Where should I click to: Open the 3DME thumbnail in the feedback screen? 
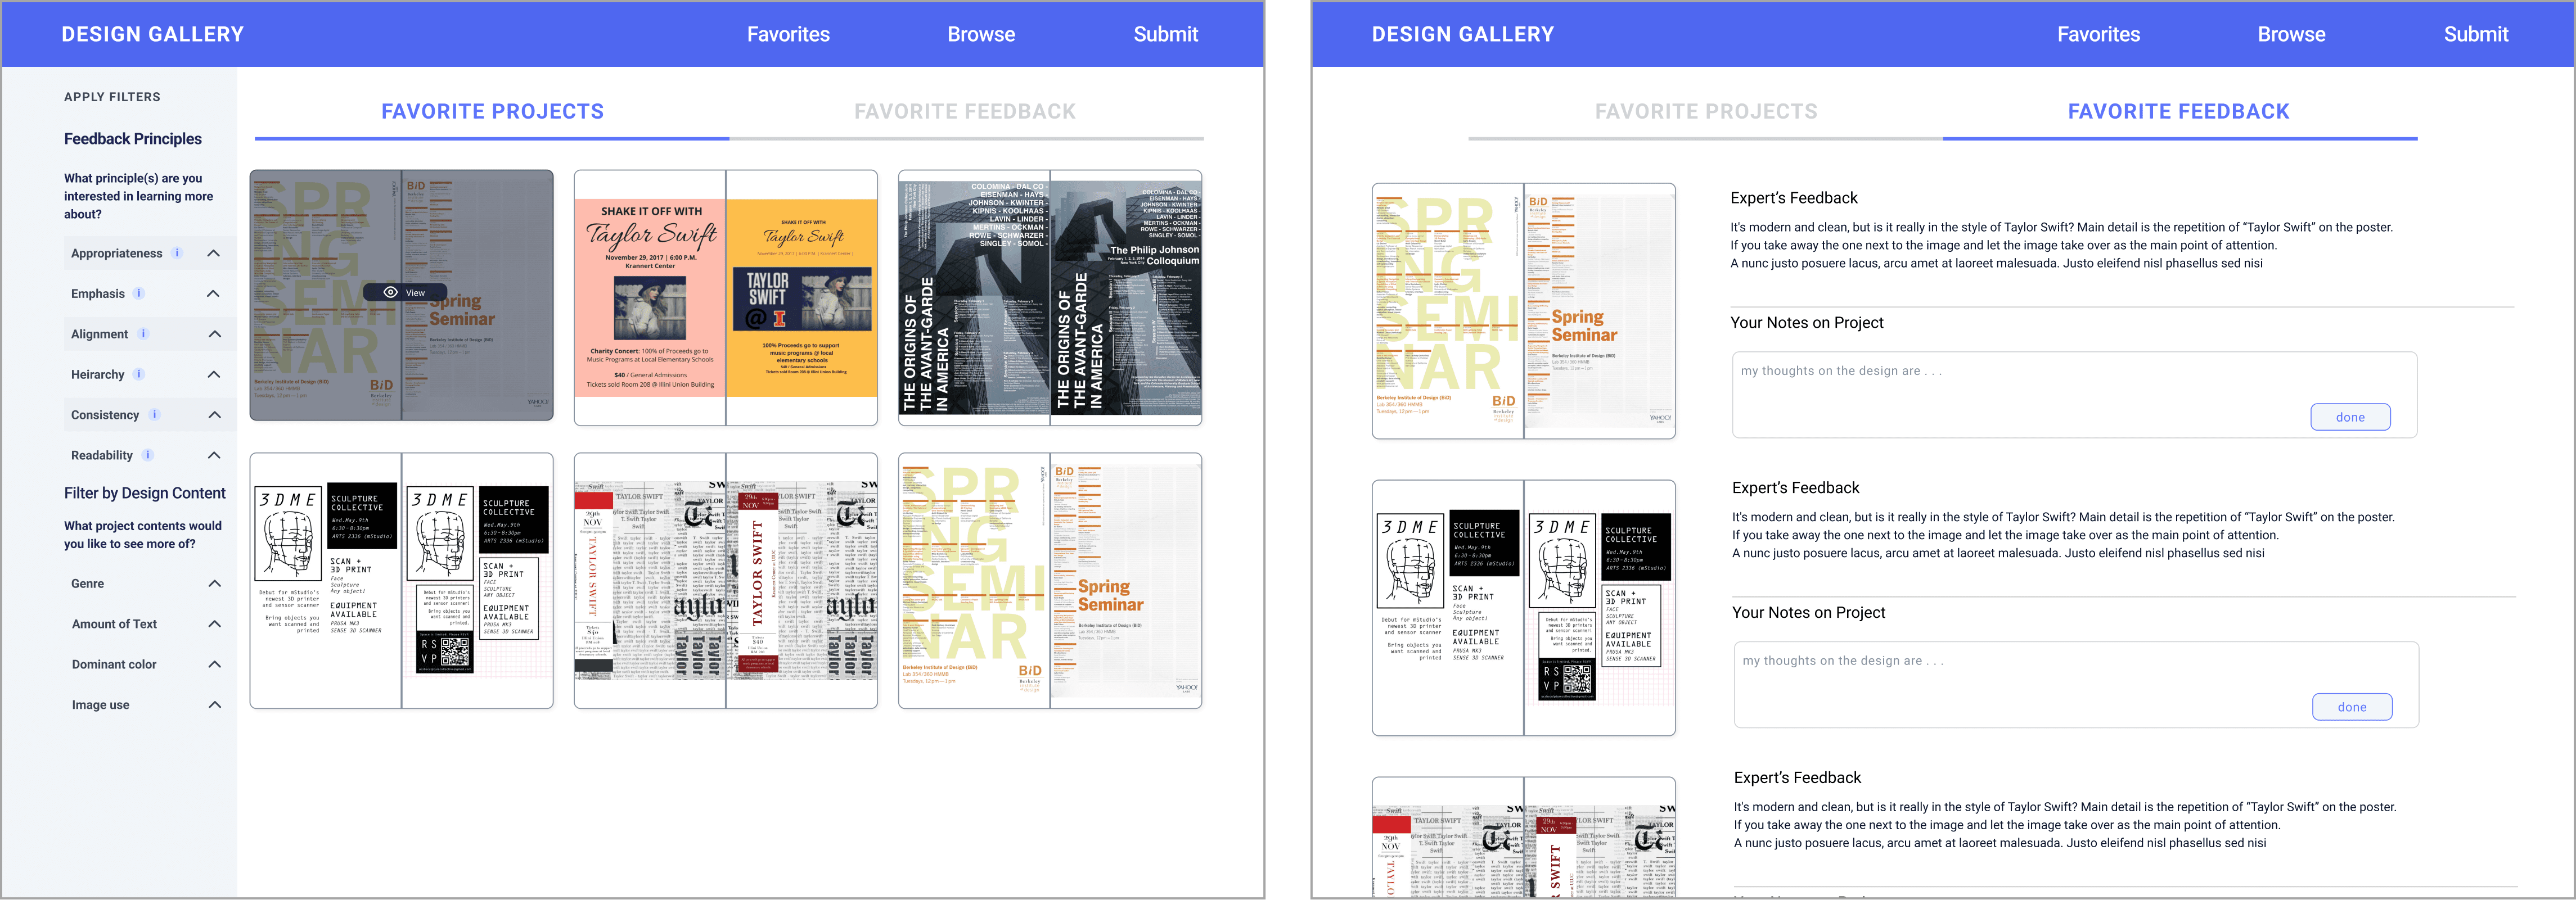(1524, 608)
